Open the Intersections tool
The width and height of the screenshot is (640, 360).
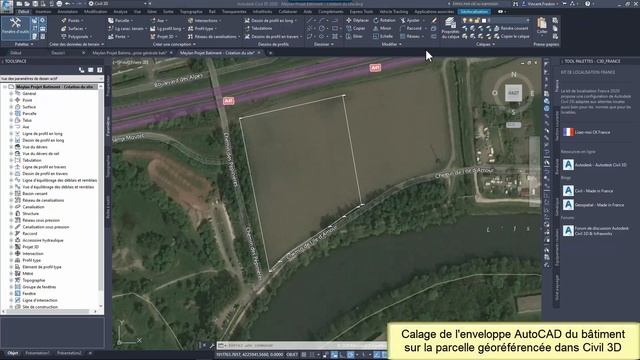[205, 20]
